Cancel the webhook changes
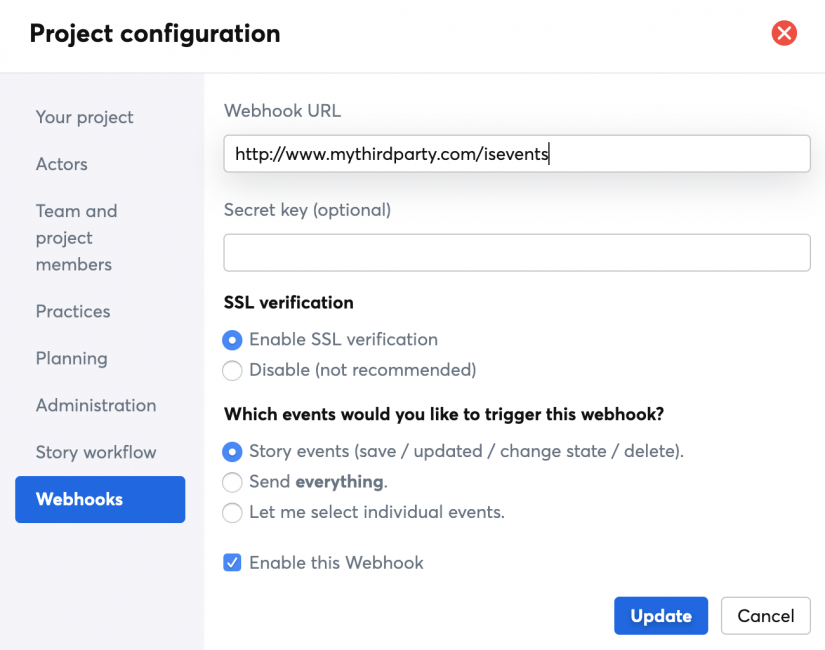 tap(765, 615)
